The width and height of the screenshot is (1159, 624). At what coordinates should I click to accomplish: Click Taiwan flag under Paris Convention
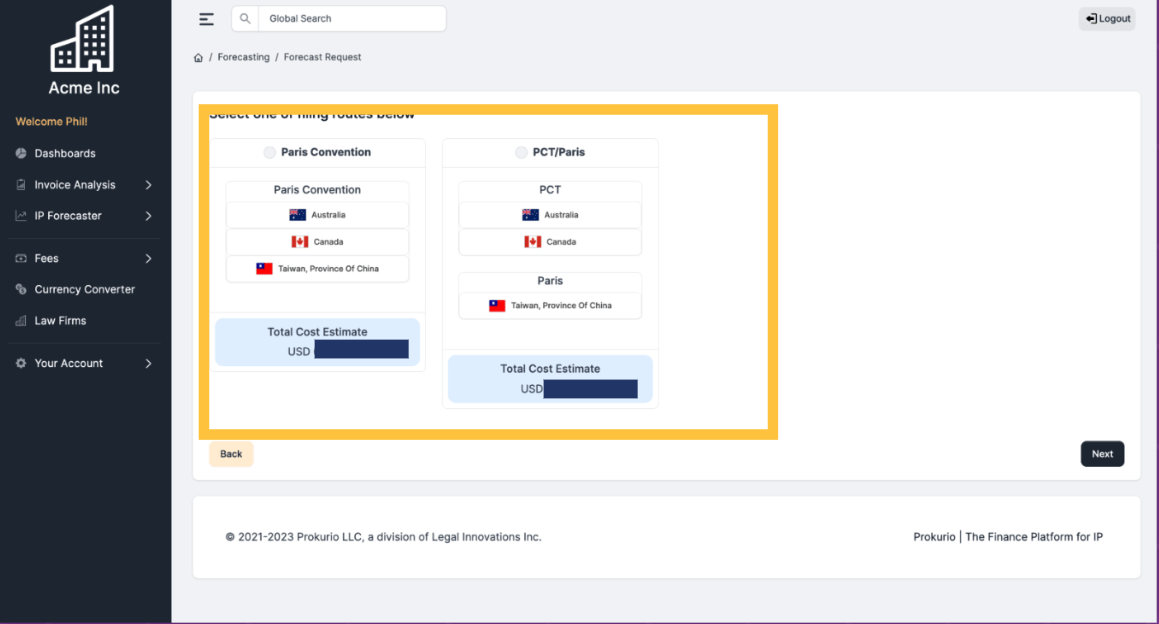[264, 268]
